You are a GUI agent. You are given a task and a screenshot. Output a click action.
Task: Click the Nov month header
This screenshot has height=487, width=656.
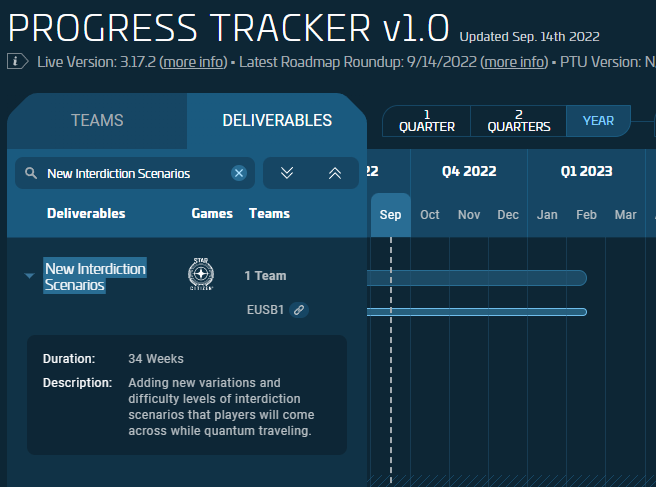coord(469,215)
